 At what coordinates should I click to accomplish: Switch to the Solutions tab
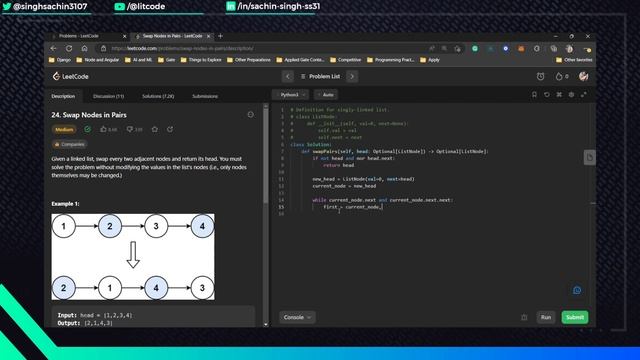158,96
